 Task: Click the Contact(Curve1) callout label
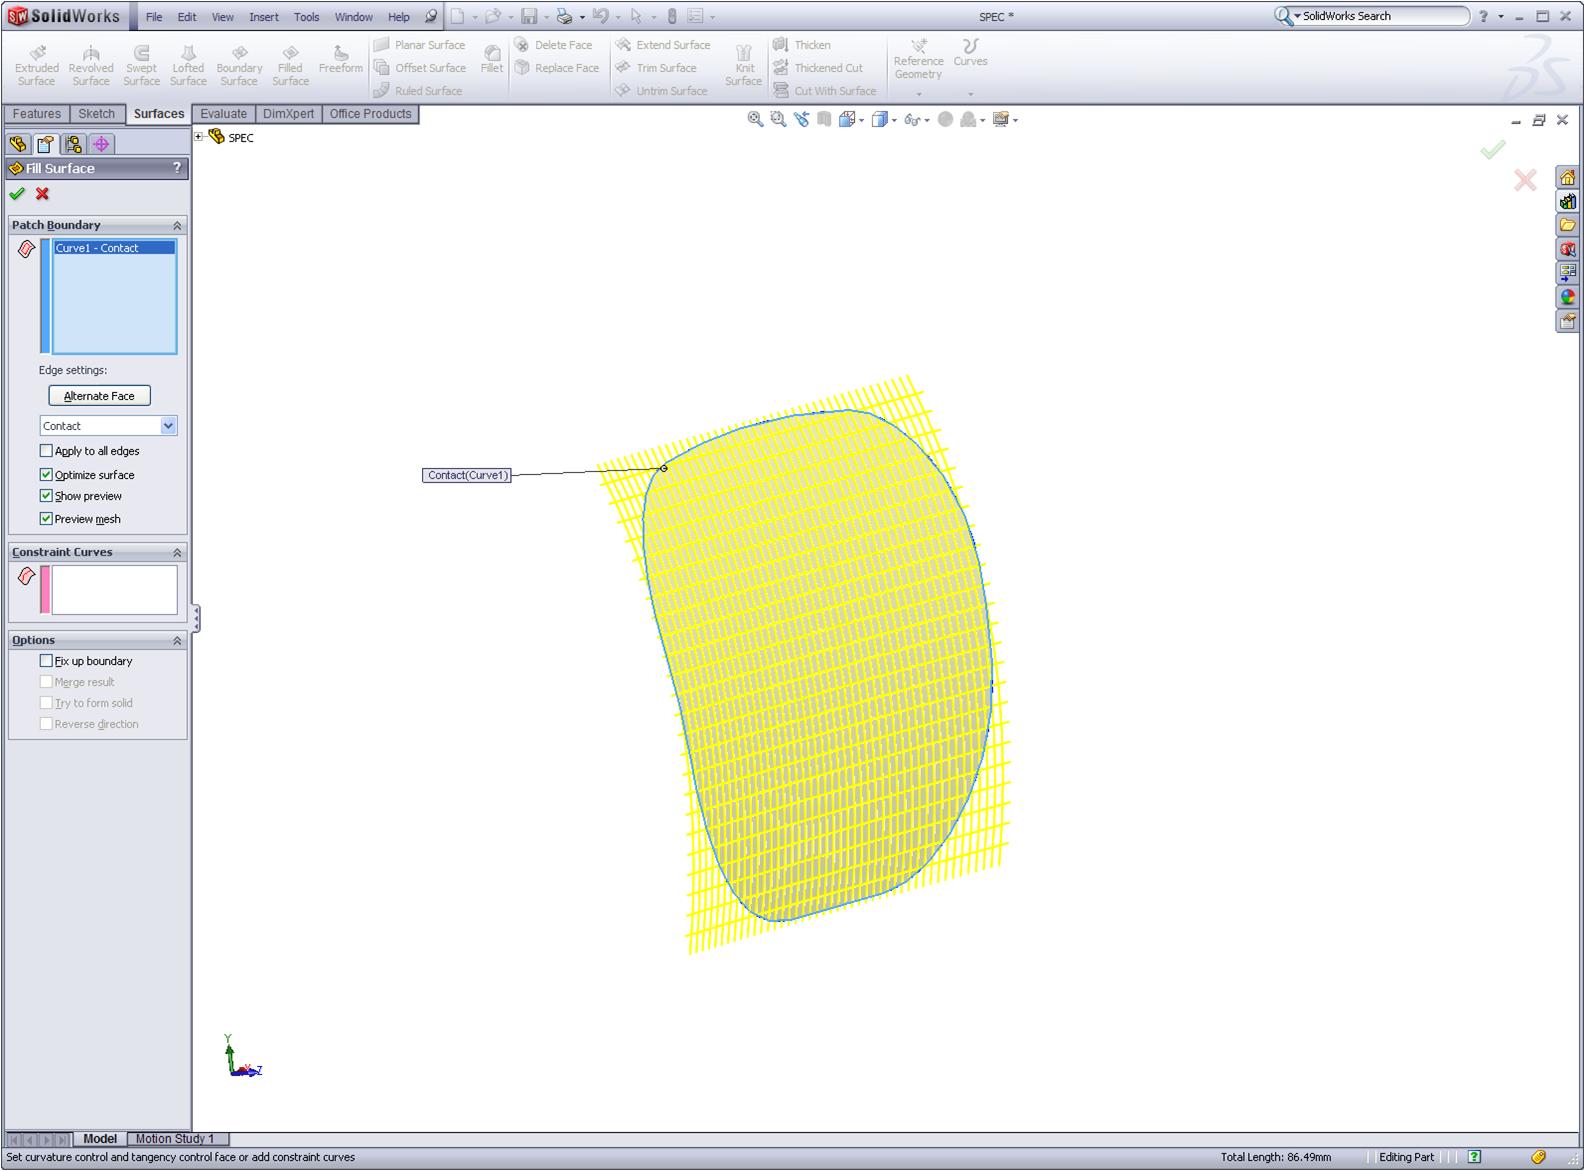point(467,475)
